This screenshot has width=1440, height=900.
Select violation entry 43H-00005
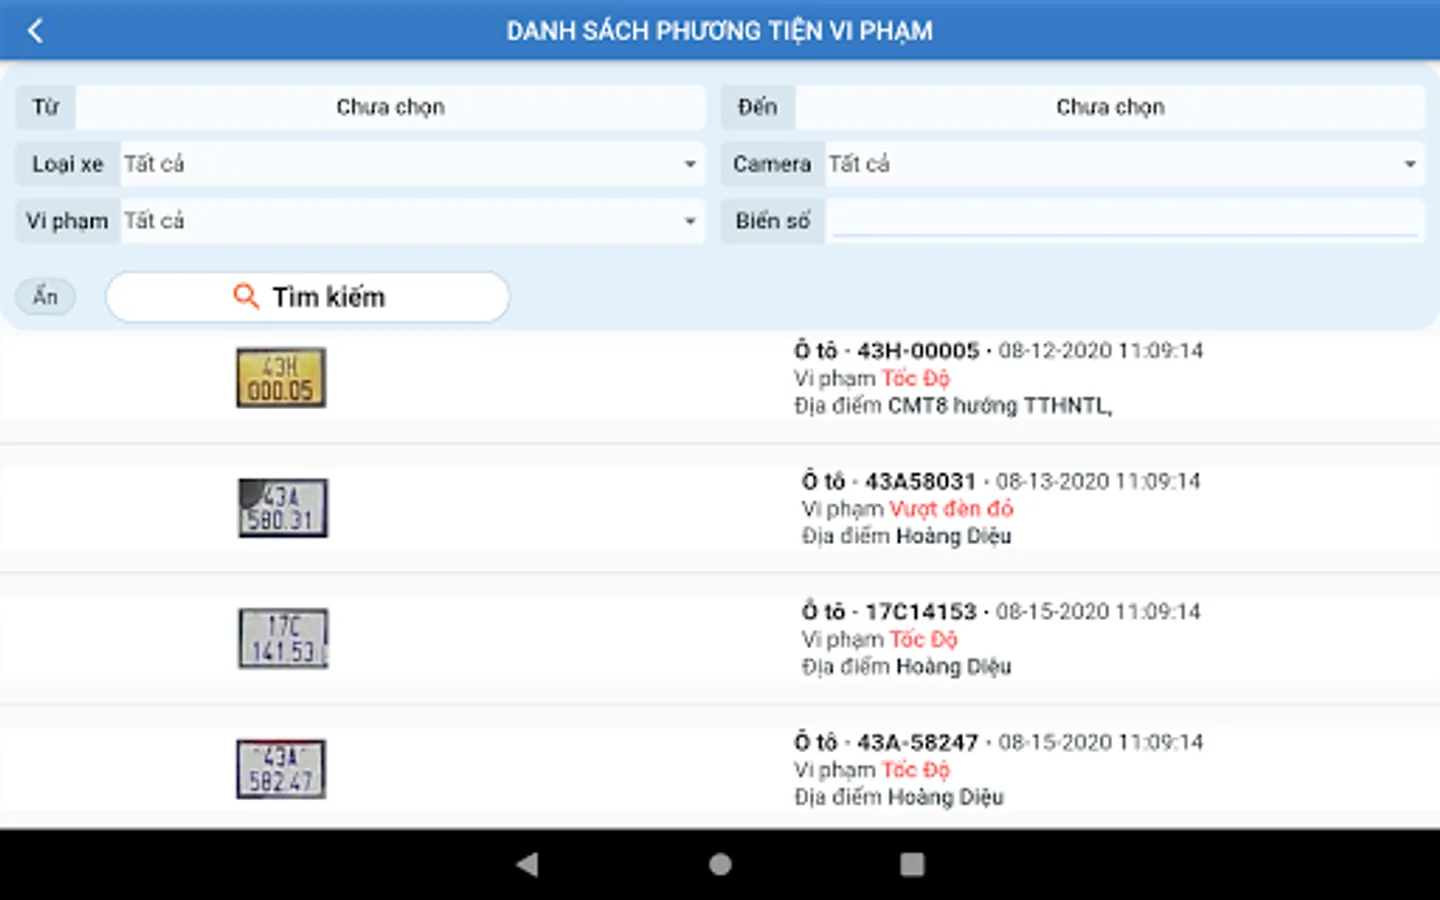[x=720, y=378]
